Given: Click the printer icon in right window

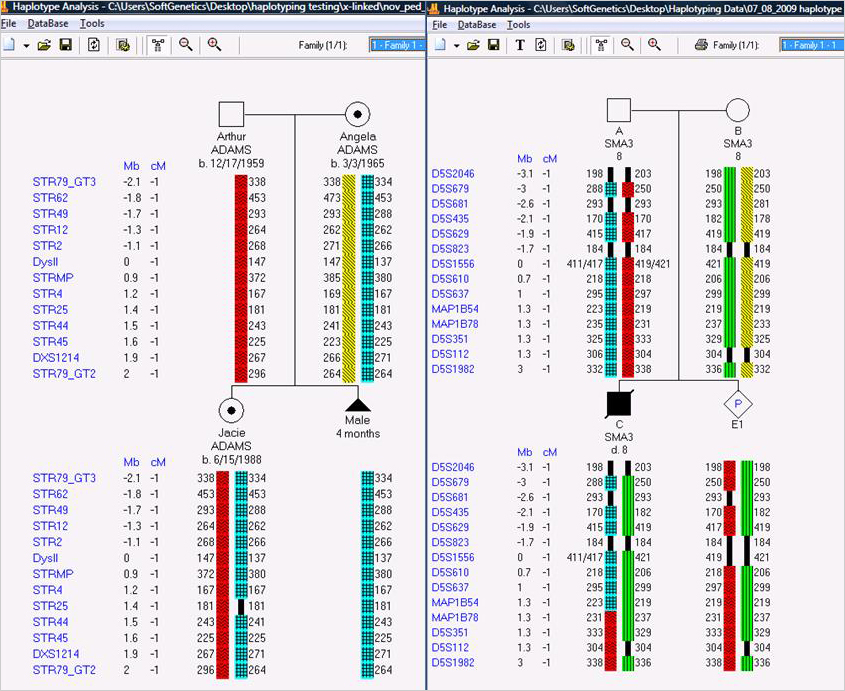Looking at the screenshot, I should [x=701, y=45].
